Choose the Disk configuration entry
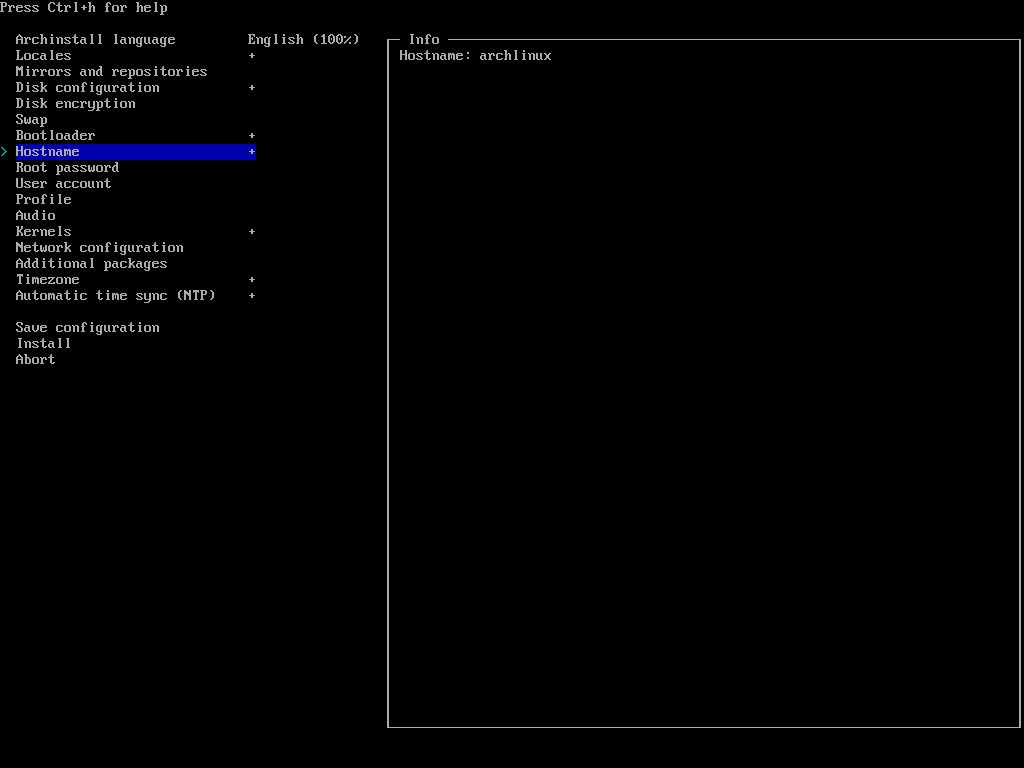This screenshot has width=1024, height=768. (88, 88)
